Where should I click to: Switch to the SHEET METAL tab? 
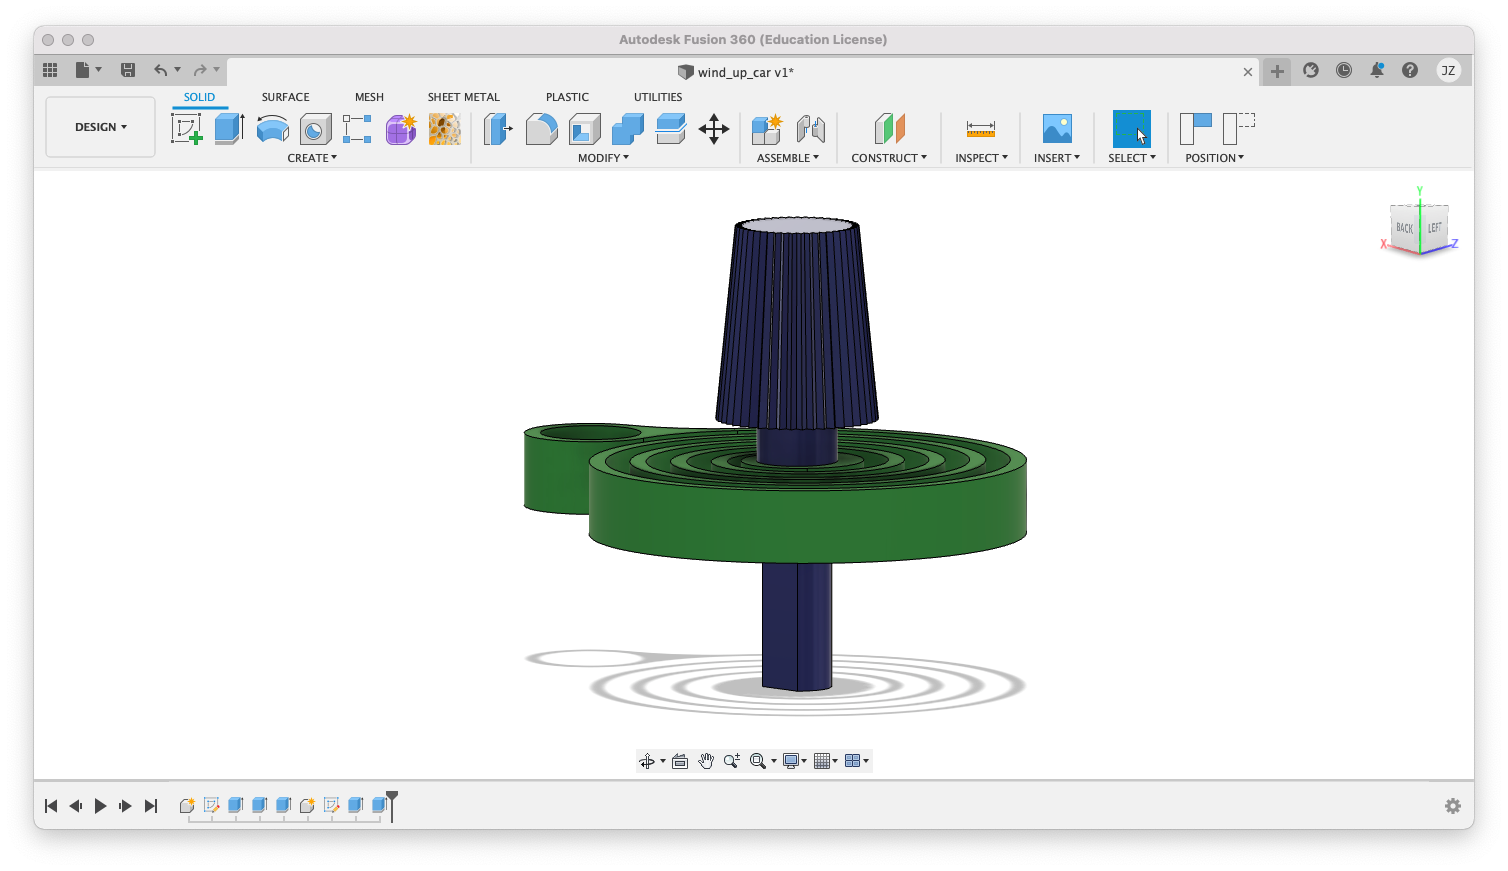click(x=464, y=97)
